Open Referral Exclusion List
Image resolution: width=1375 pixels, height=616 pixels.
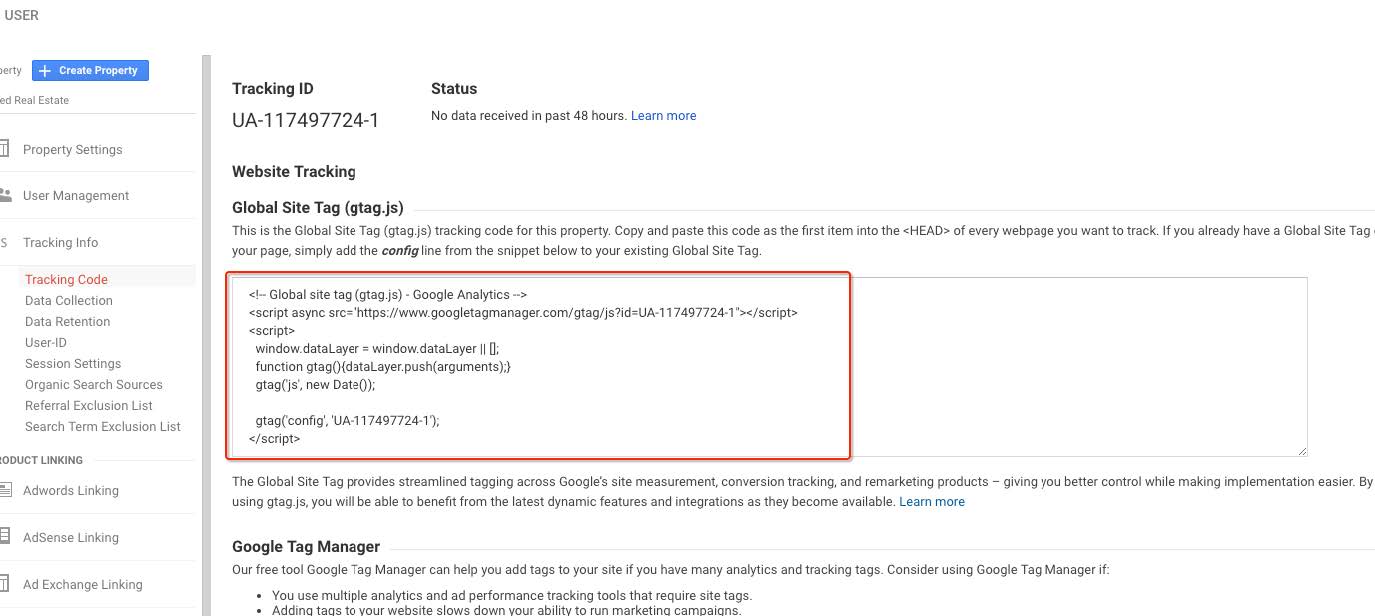[89, 405]
